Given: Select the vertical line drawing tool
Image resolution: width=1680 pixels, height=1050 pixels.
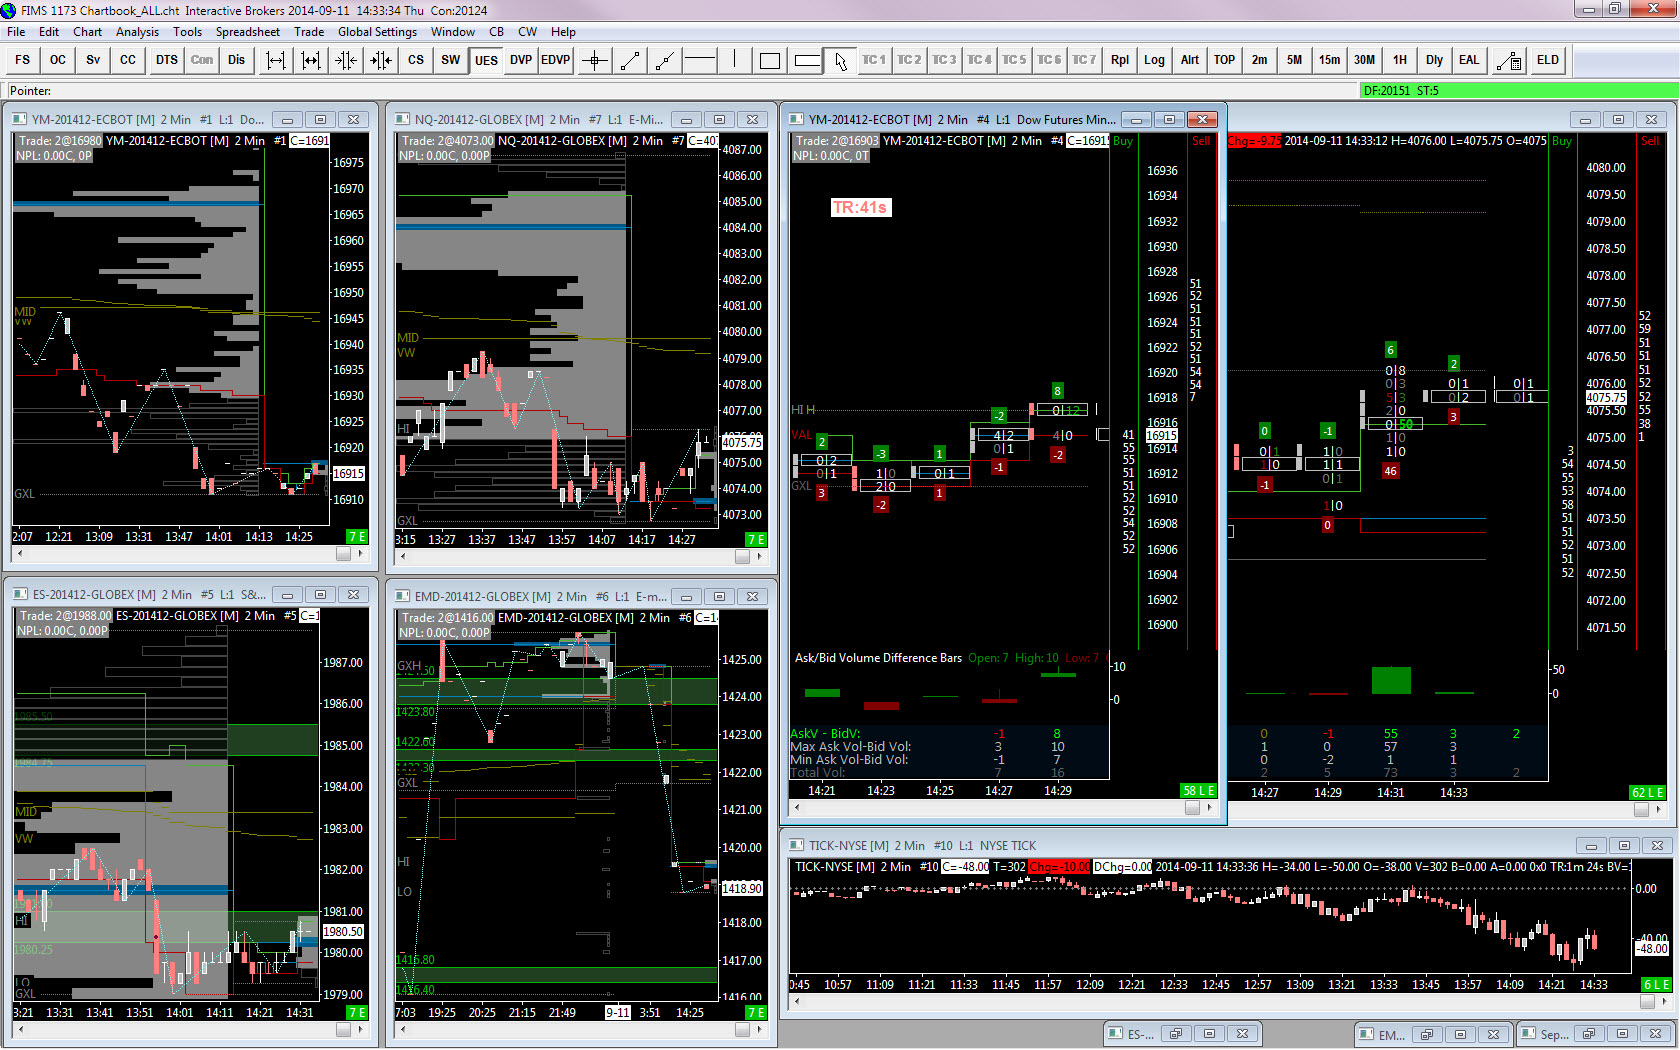Looking at the screenshot, I should pos(735,60).
